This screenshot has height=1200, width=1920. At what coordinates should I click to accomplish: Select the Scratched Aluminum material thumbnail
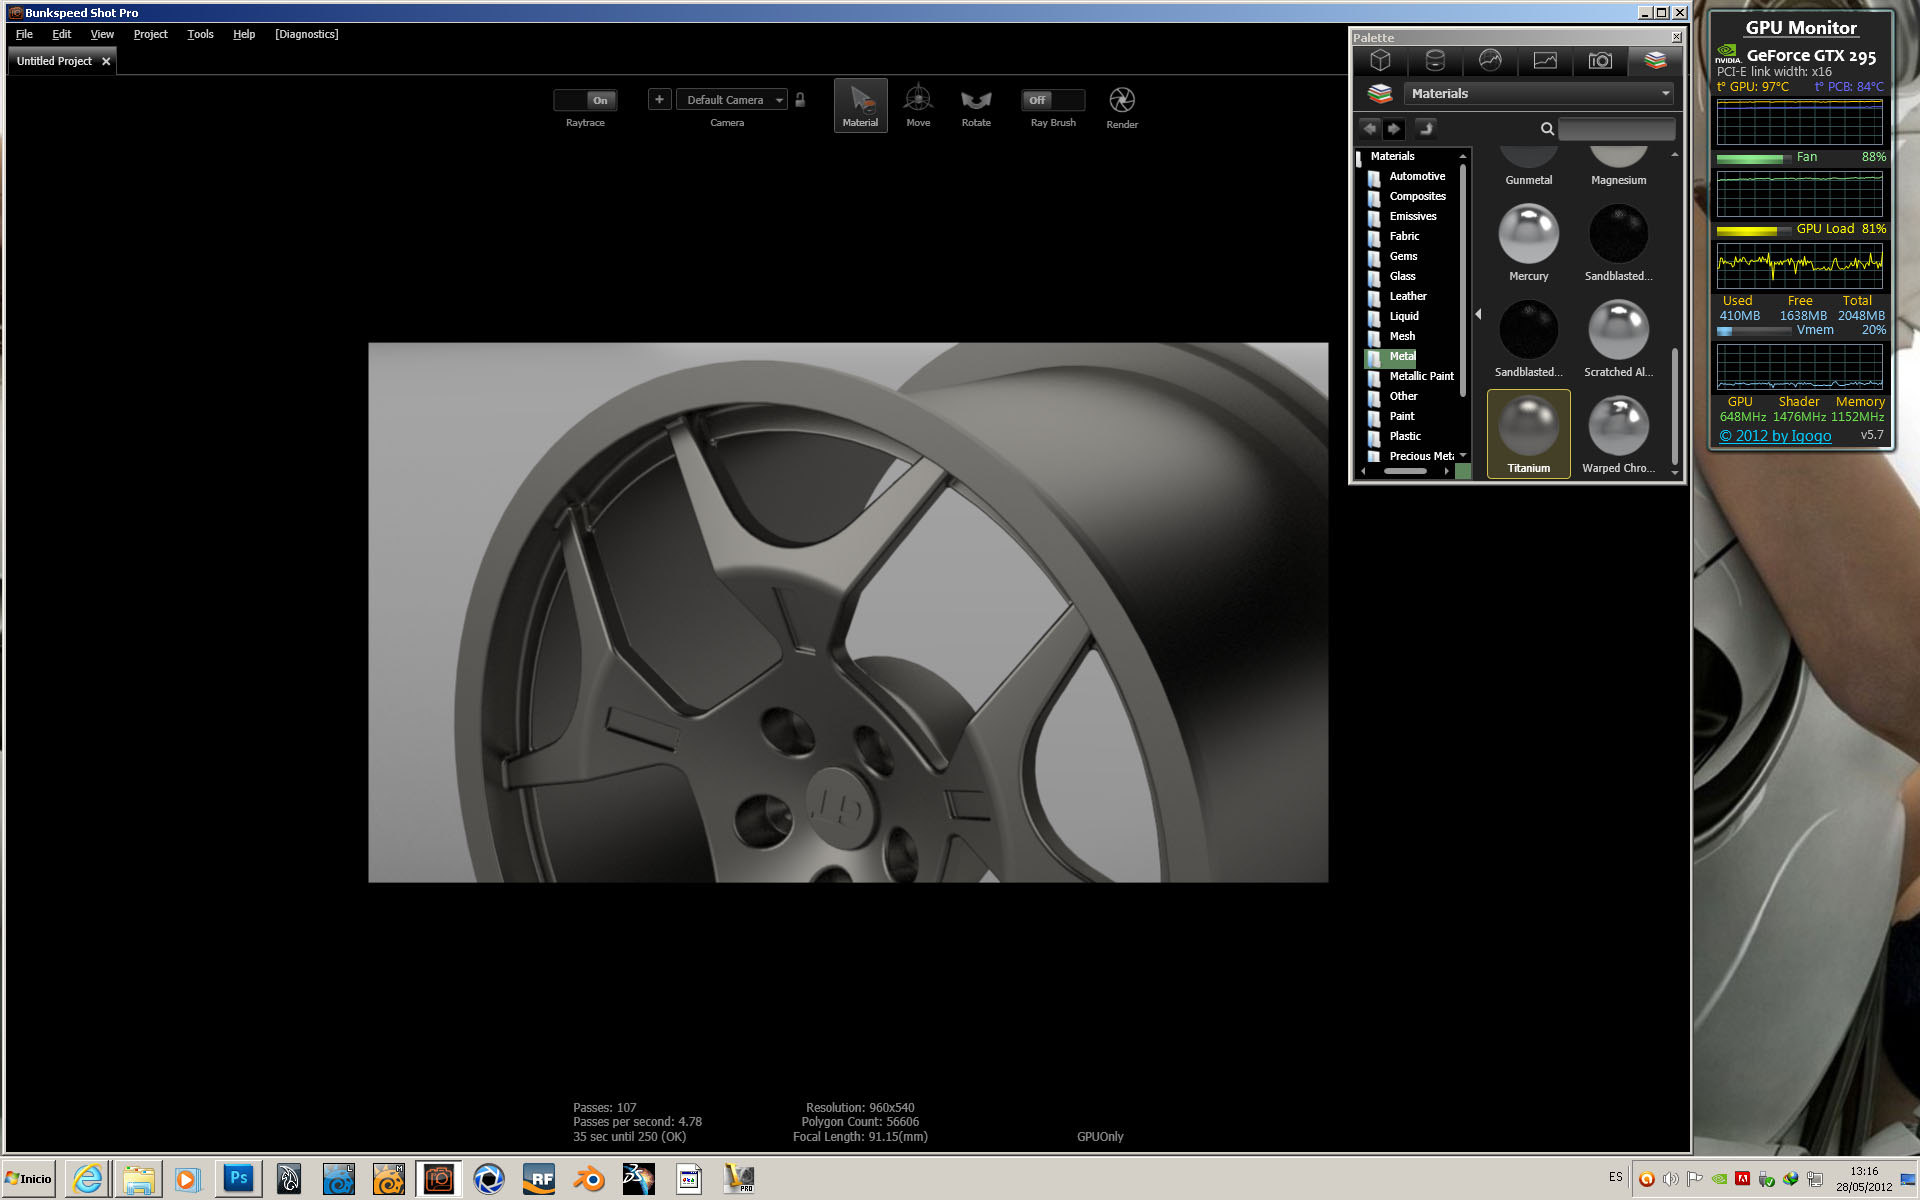[x=1619, y=338]
